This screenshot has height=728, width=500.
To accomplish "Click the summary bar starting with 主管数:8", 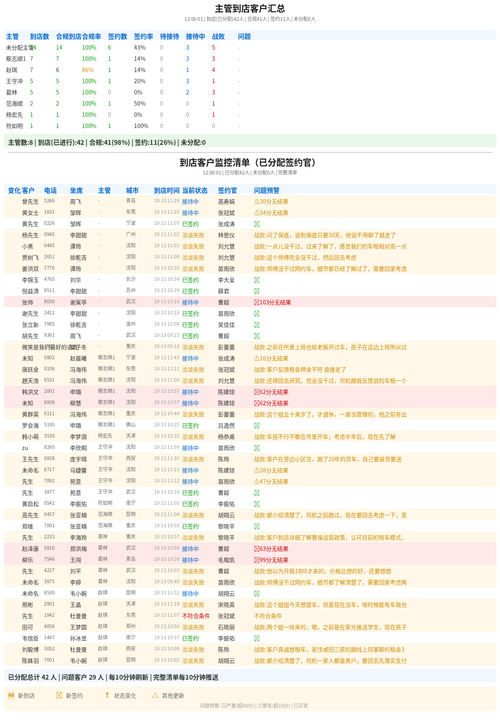I will point(250,142).
